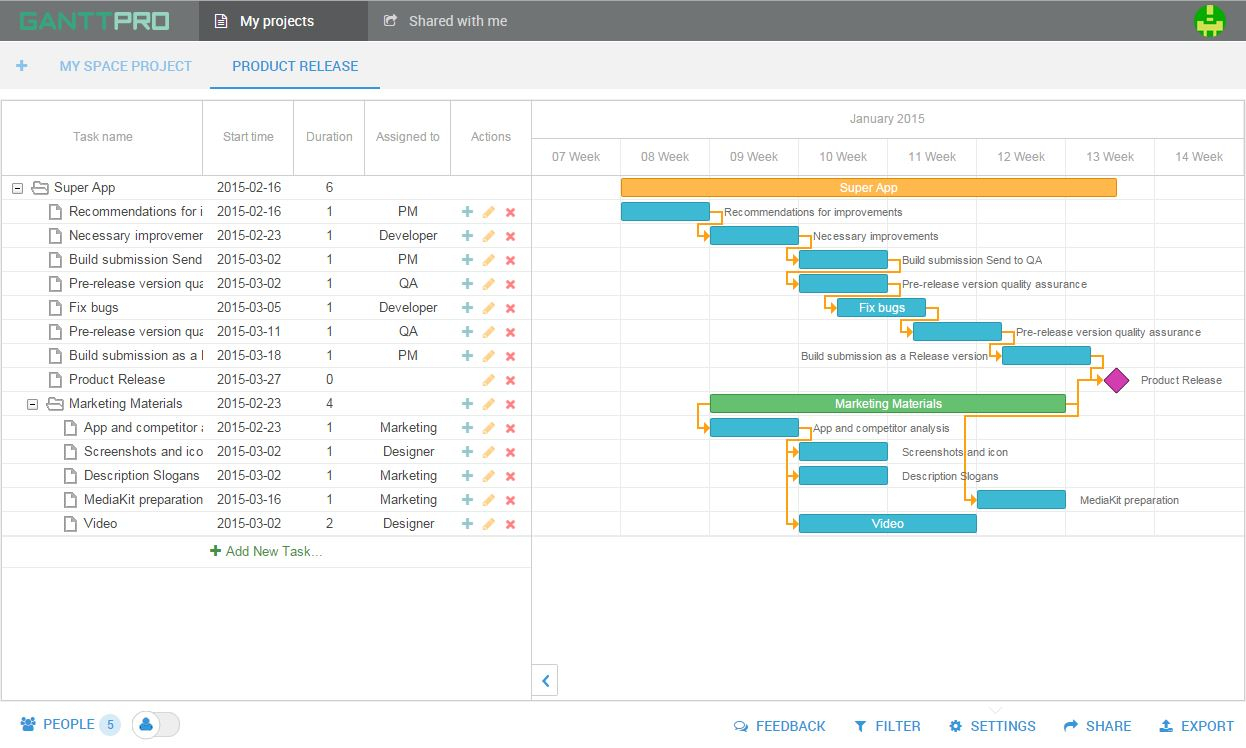
Task: Collapse the Super App task group
Action: pyautogui.click(x=18, y=188)
